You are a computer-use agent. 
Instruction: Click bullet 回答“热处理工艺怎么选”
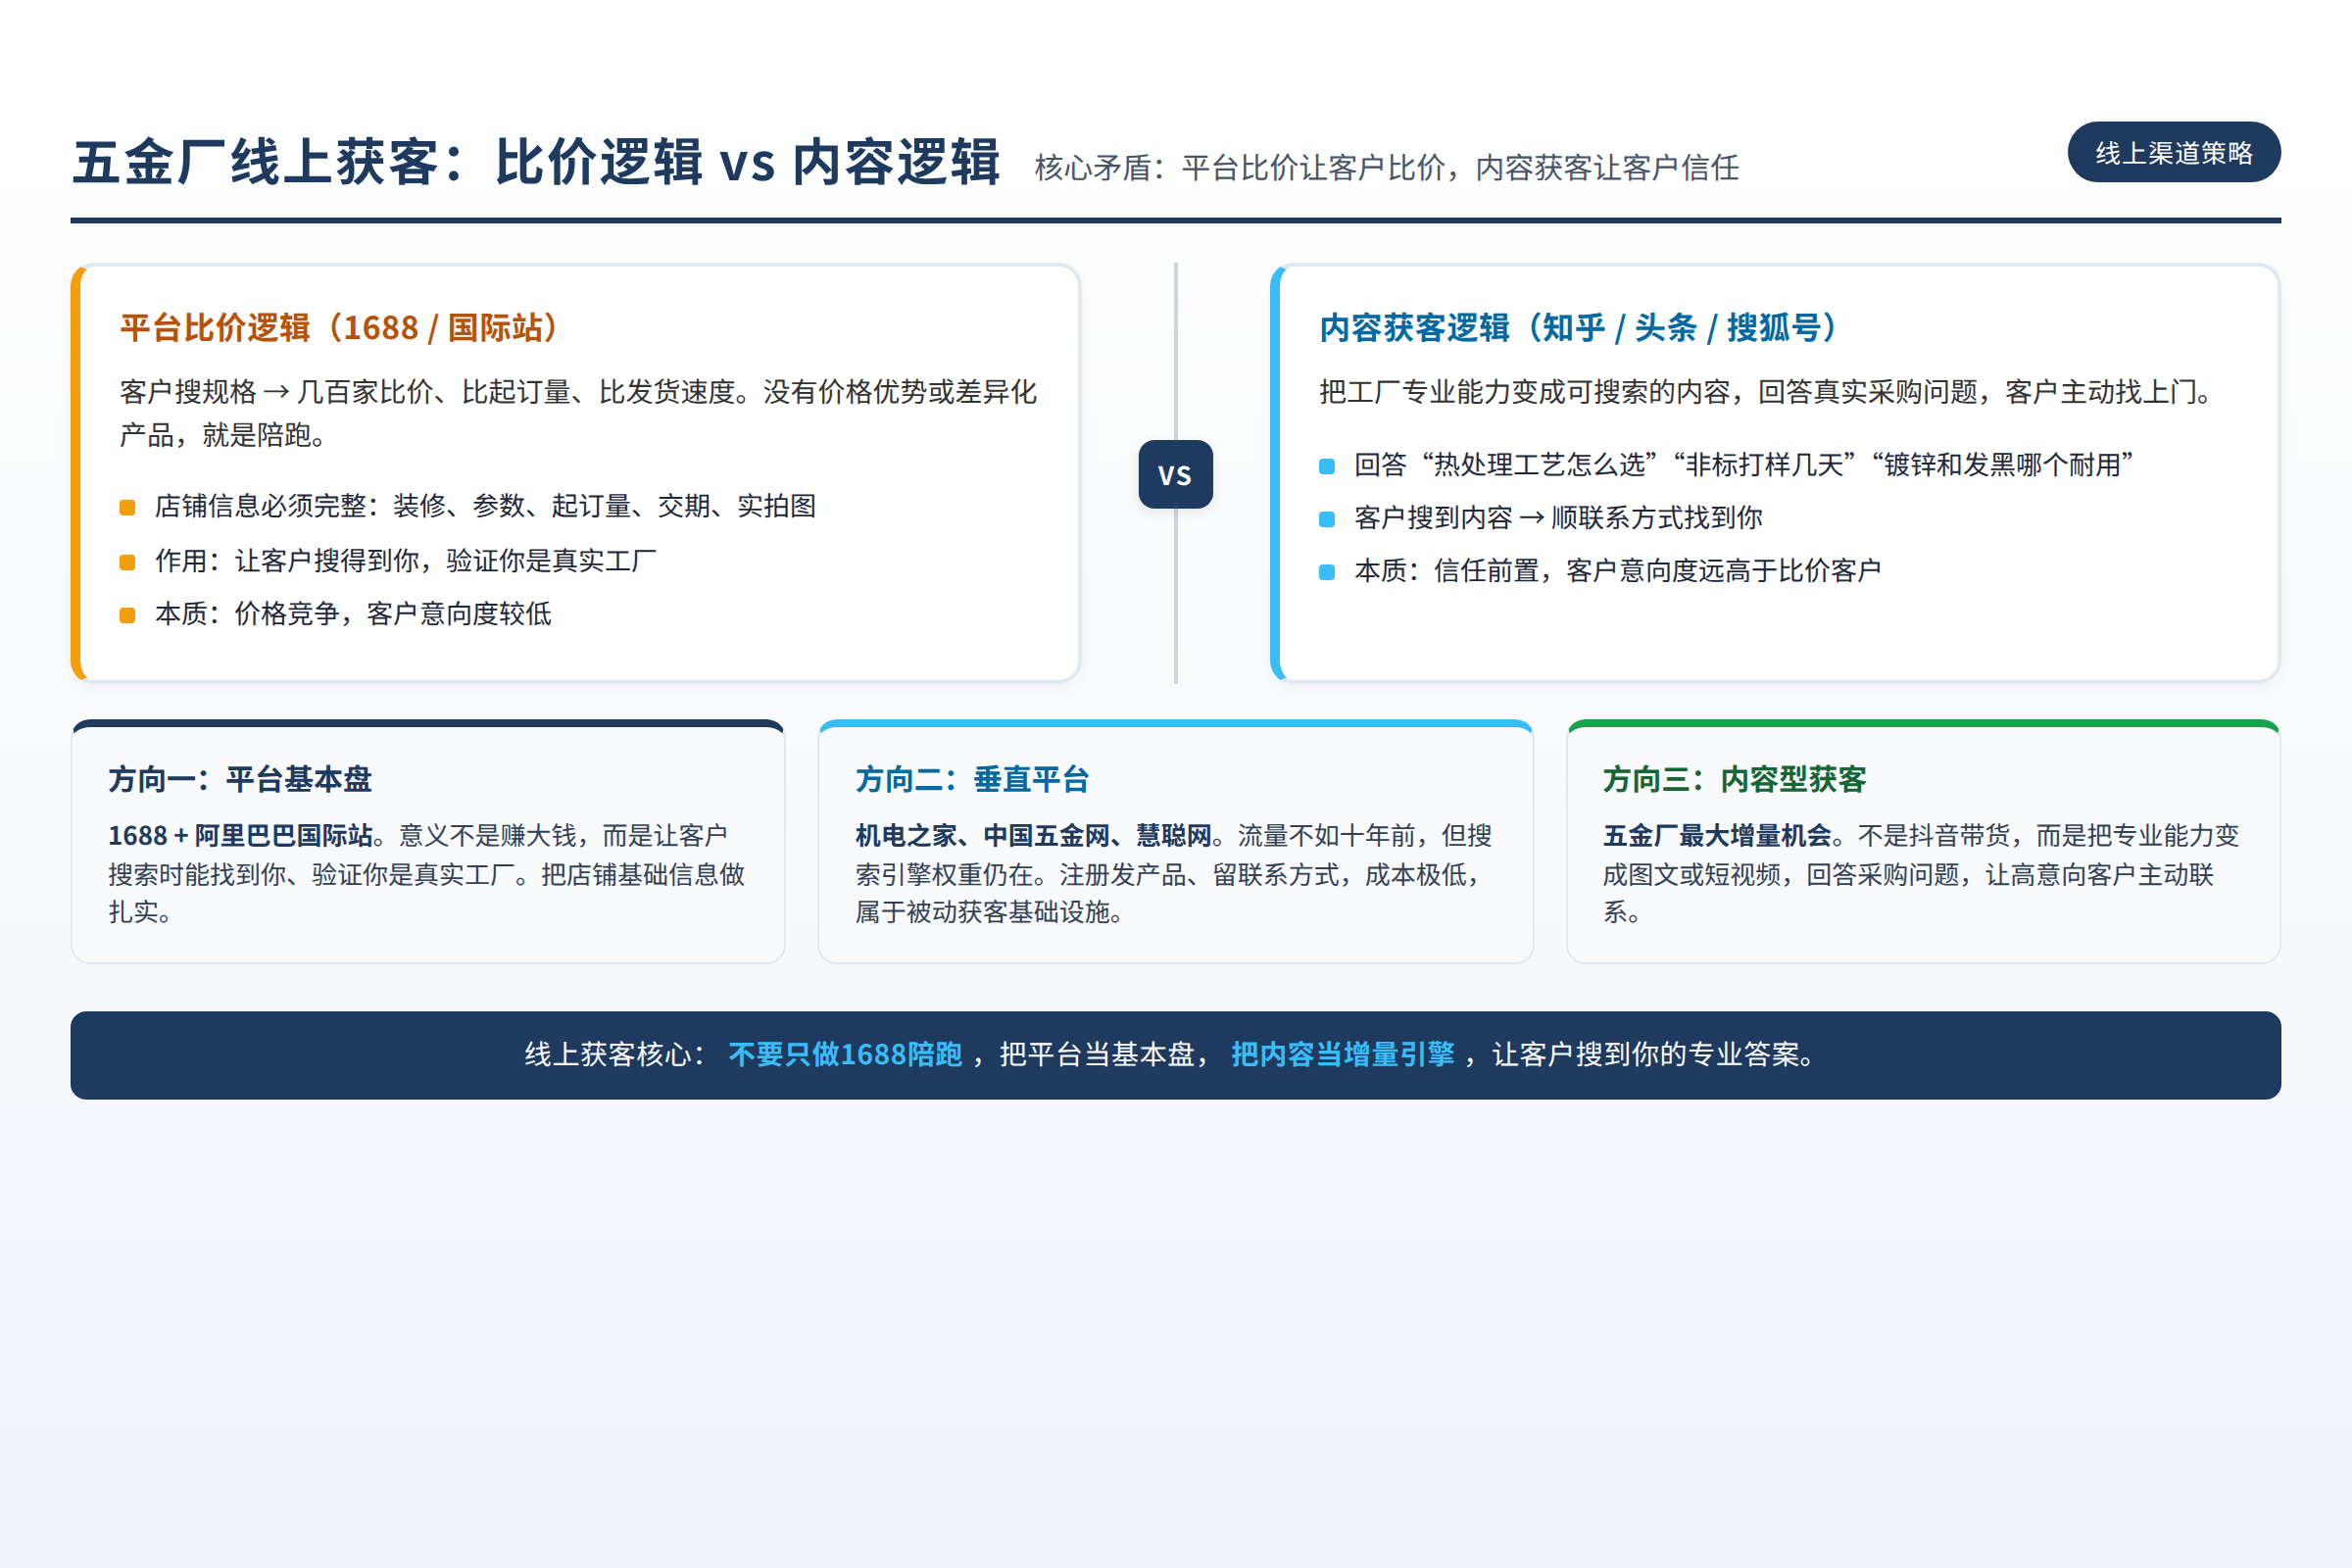pos(1744,465)
